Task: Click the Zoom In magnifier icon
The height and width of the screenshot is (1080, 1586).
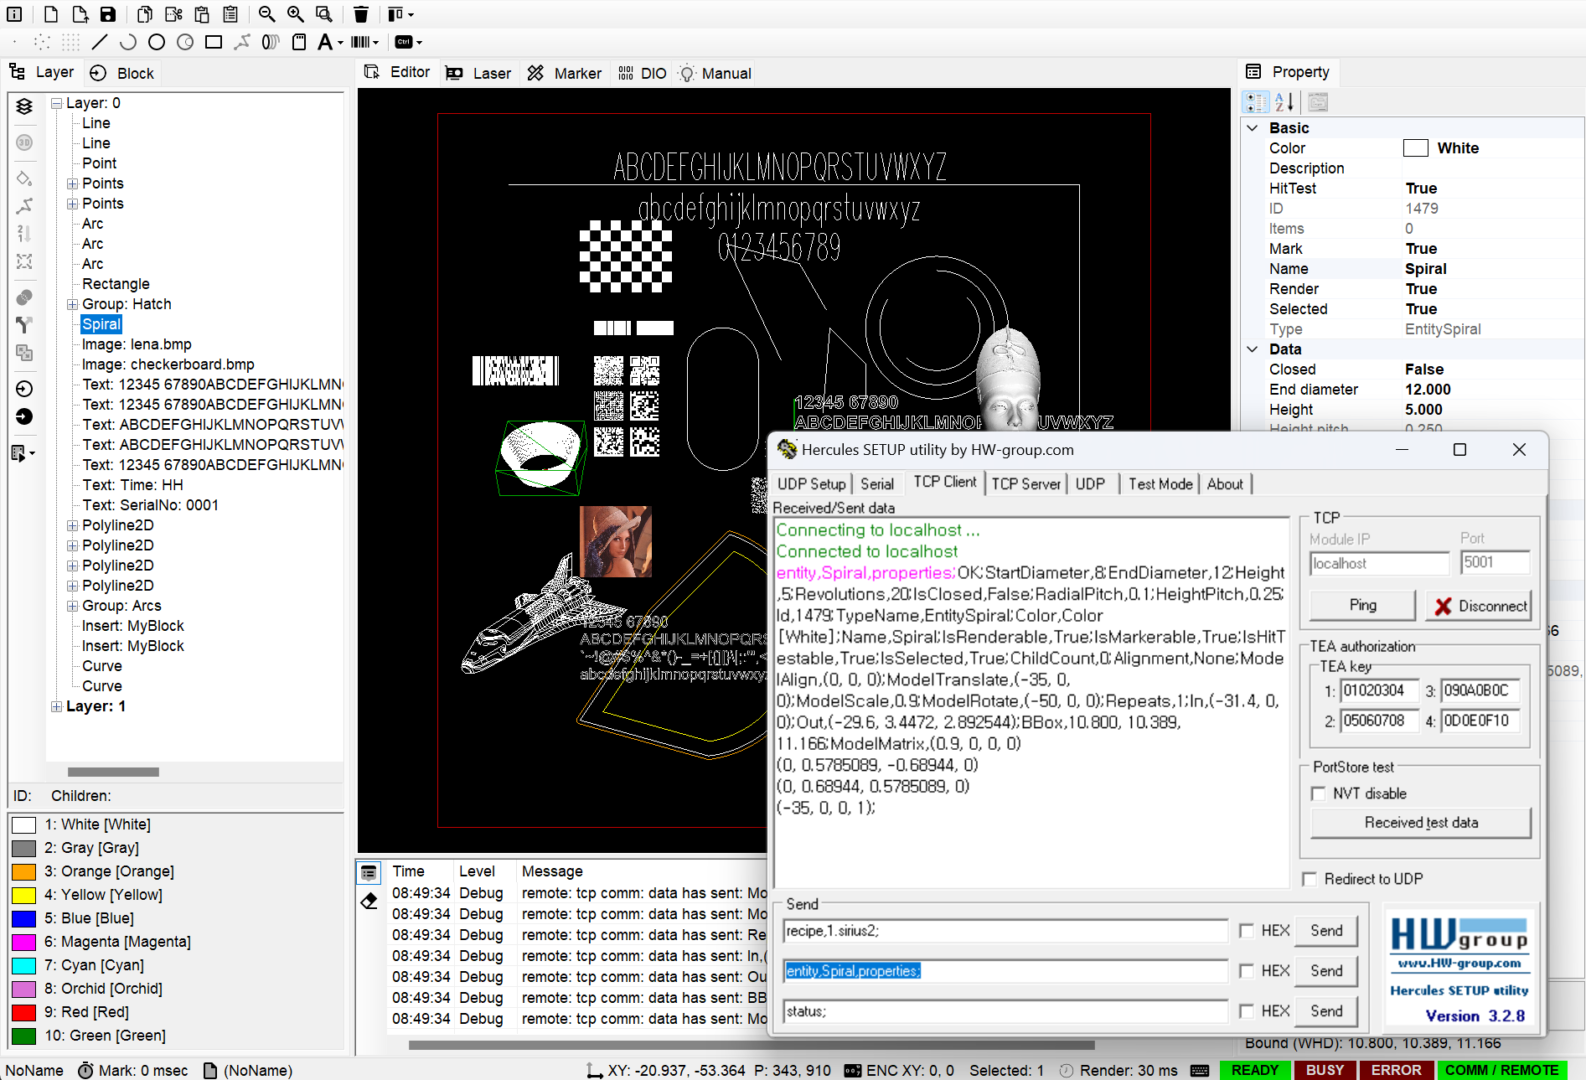Action: tap(295, 14)
